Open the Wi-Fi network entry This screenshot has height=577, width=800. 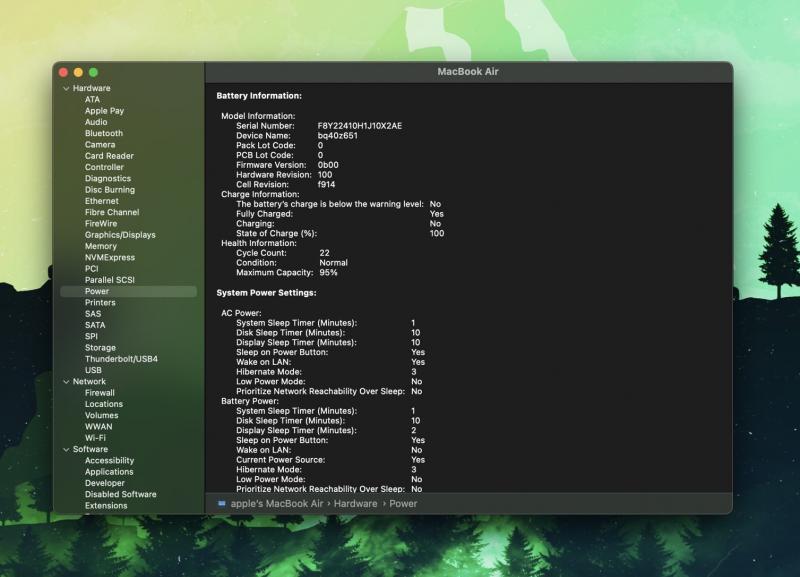coord(96,438)
